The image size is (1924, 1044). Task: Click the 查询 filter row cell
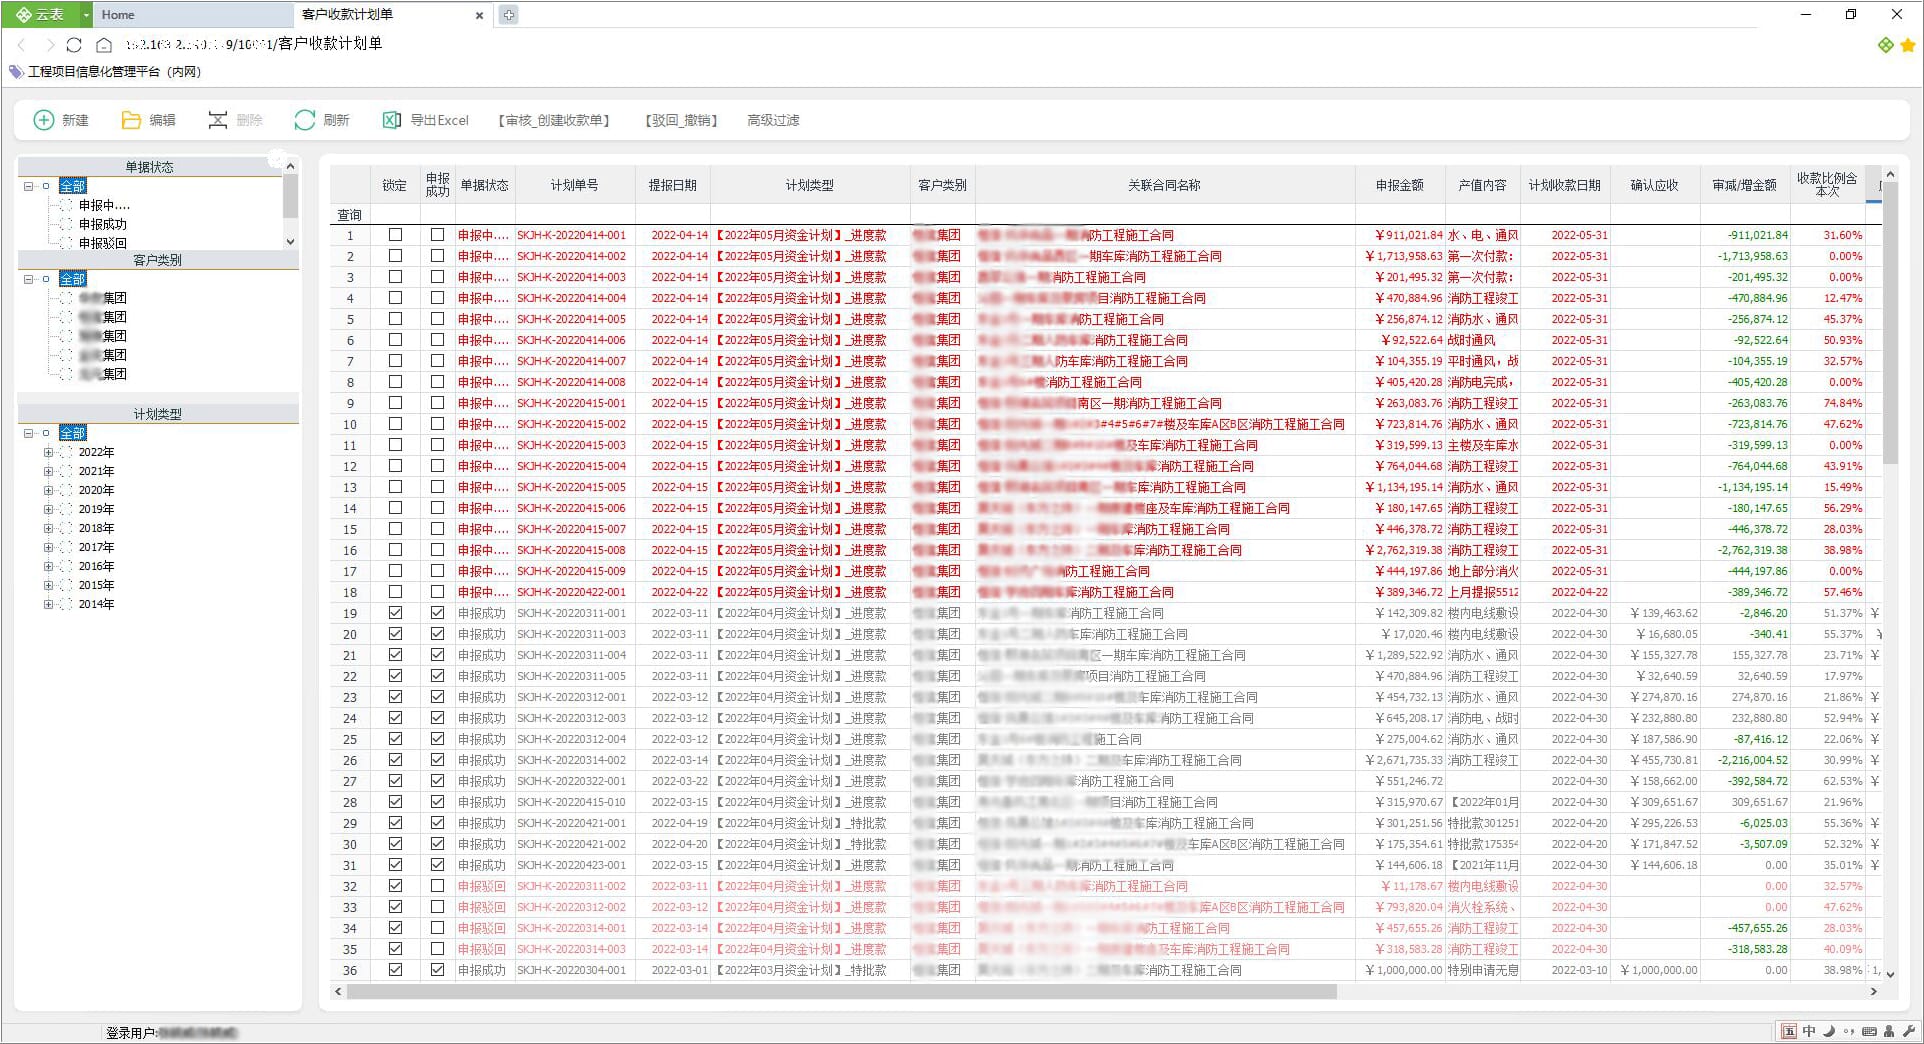pyautogui.click(x=350, y=215)
